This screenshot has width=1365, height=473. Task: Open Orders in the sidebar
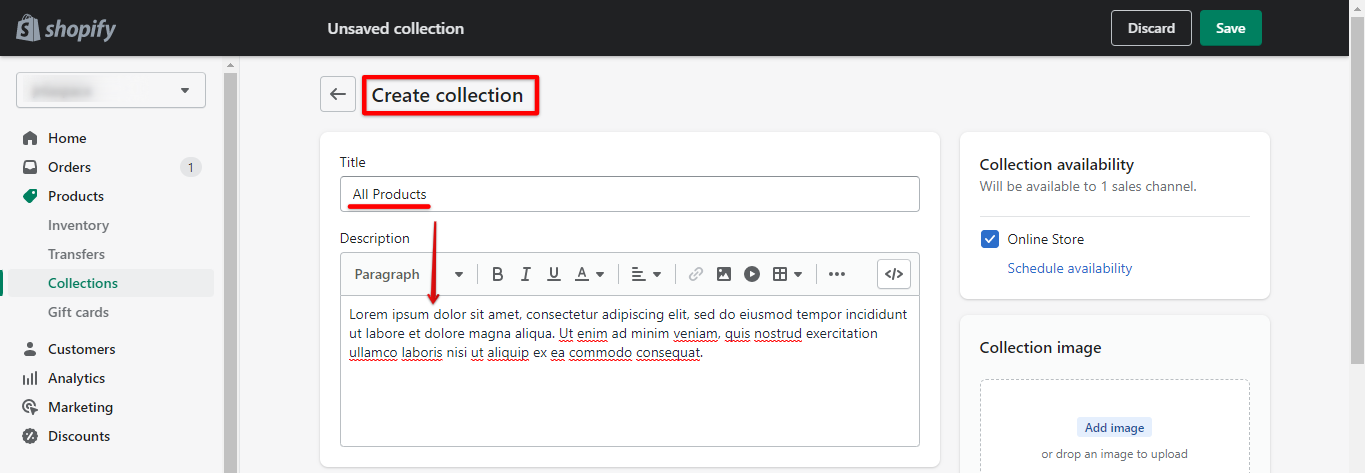tap(69, 167)
